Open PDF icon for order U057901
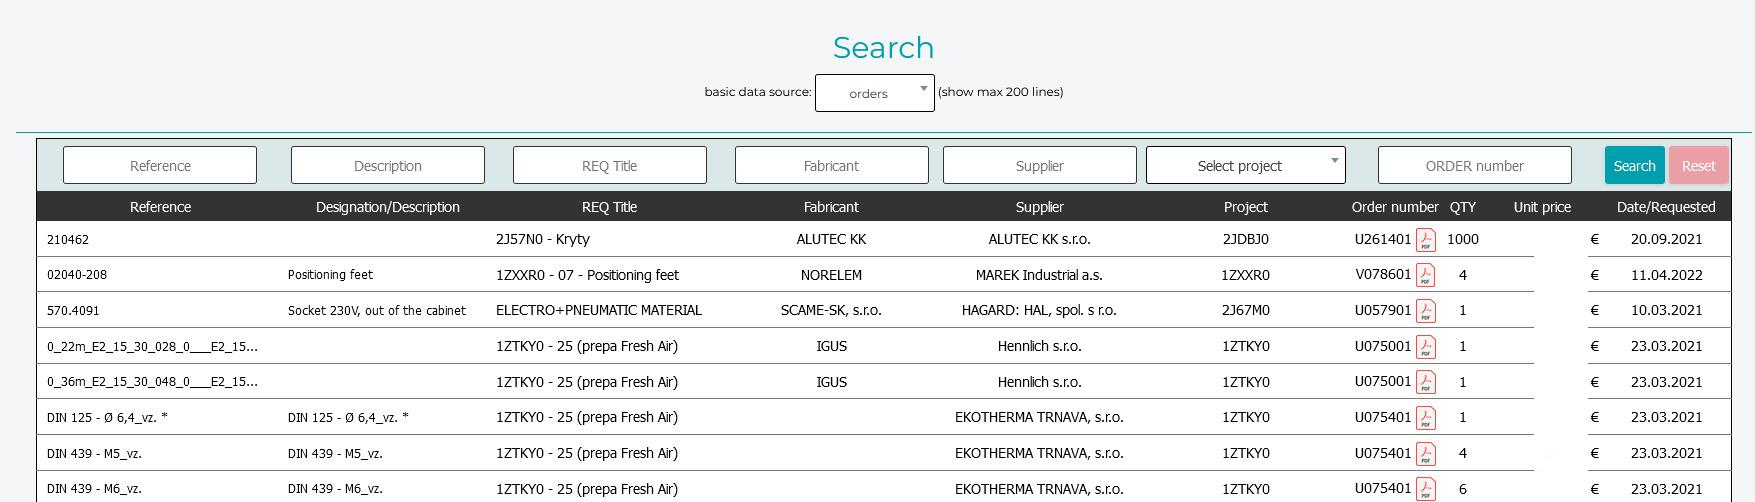 (x=1425, y=311)
